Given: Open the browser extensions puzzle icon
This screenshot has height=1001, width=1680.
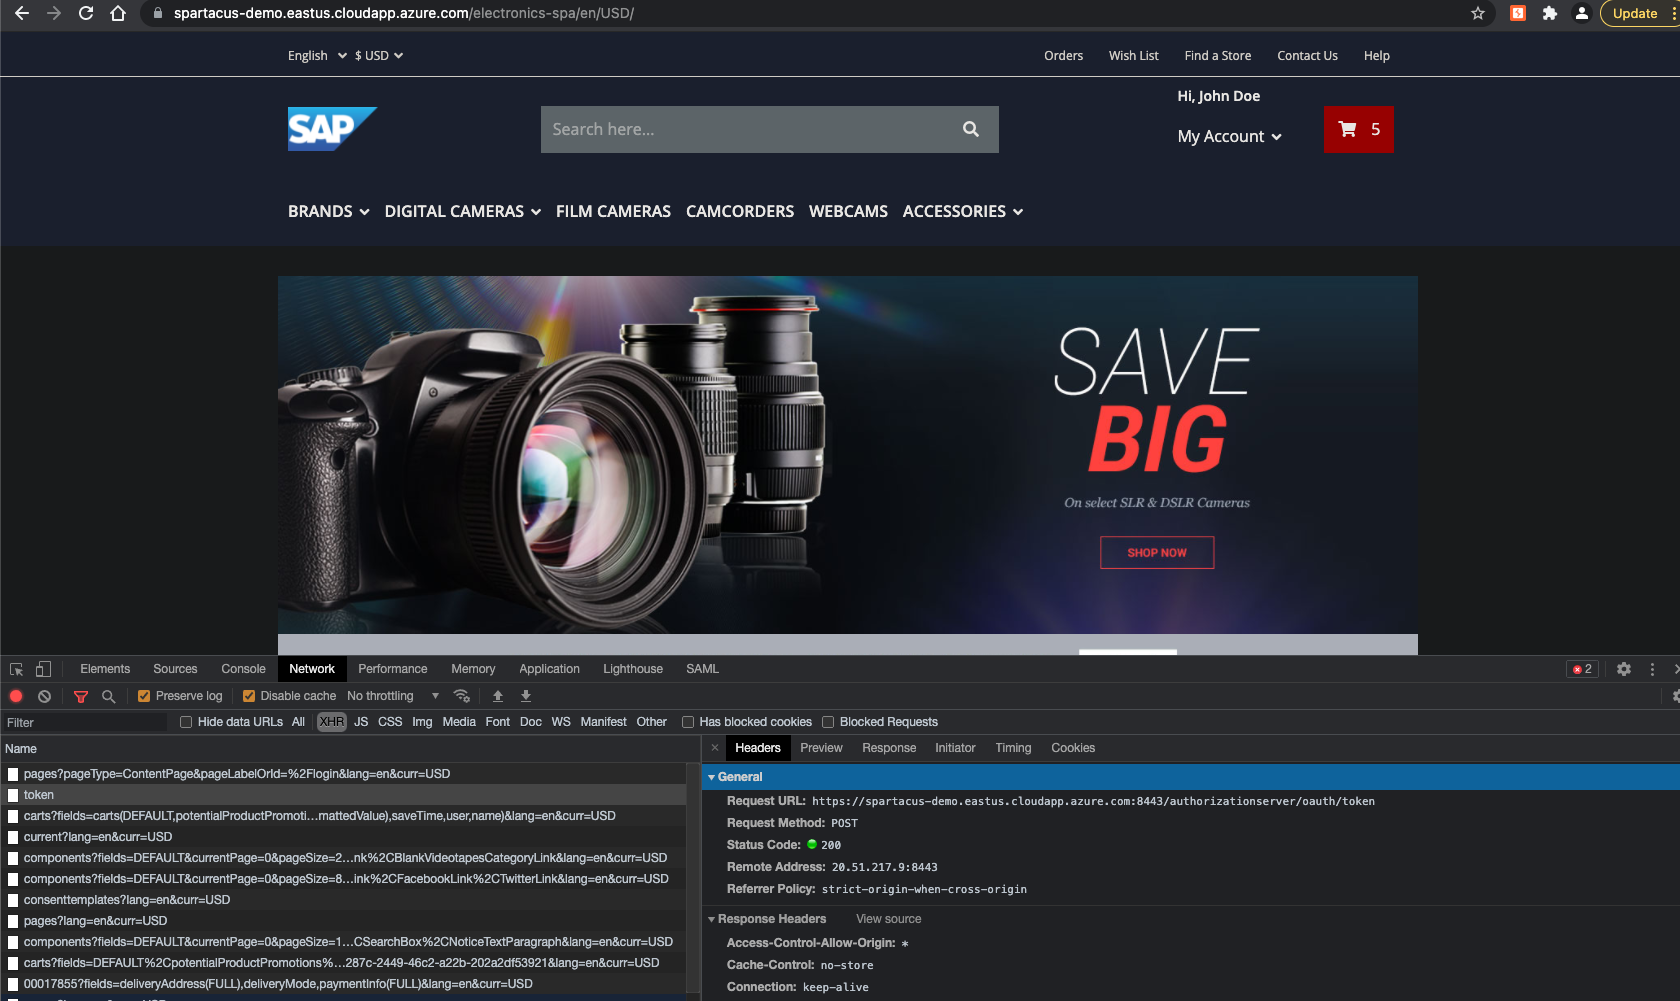Looking at the screenshot, I should (1550, 13).
